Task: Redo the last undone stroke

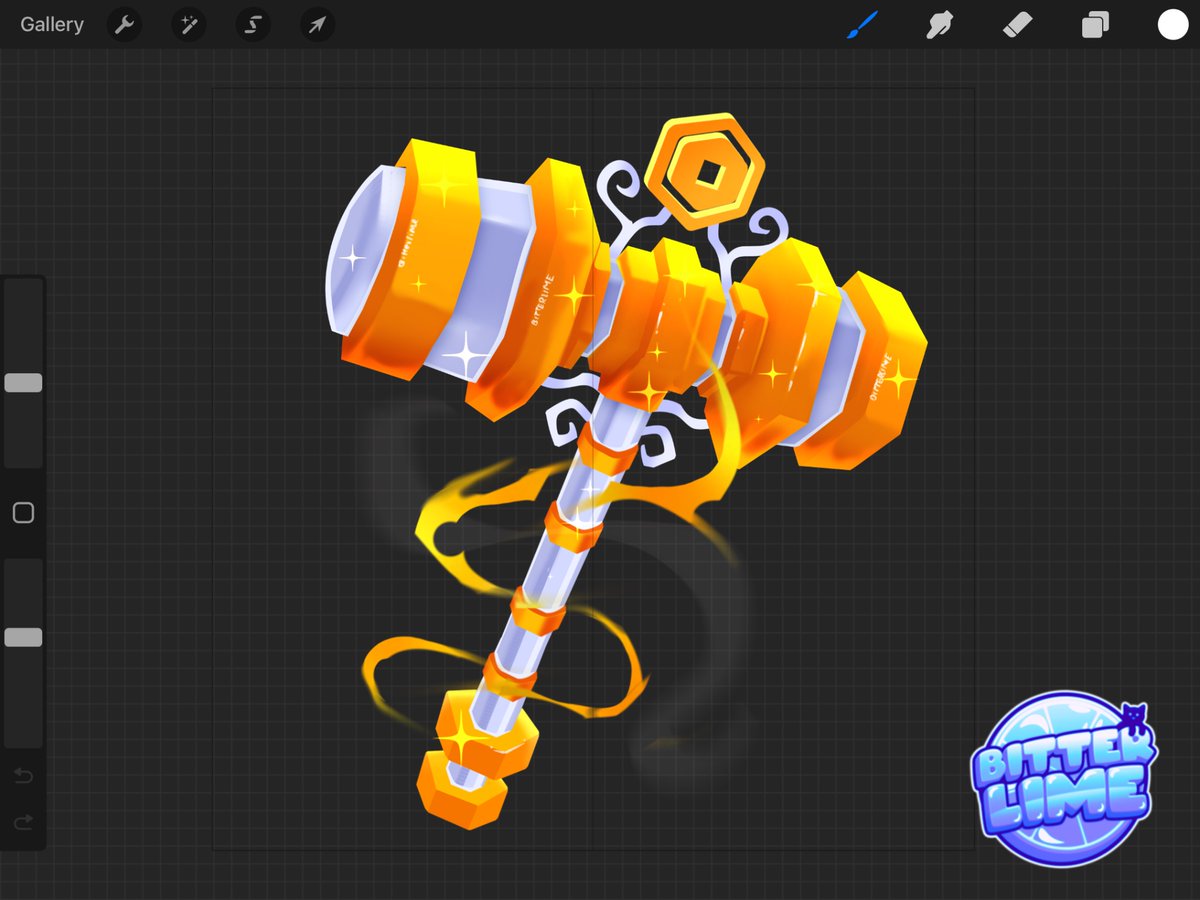Action: pos(23,822)
